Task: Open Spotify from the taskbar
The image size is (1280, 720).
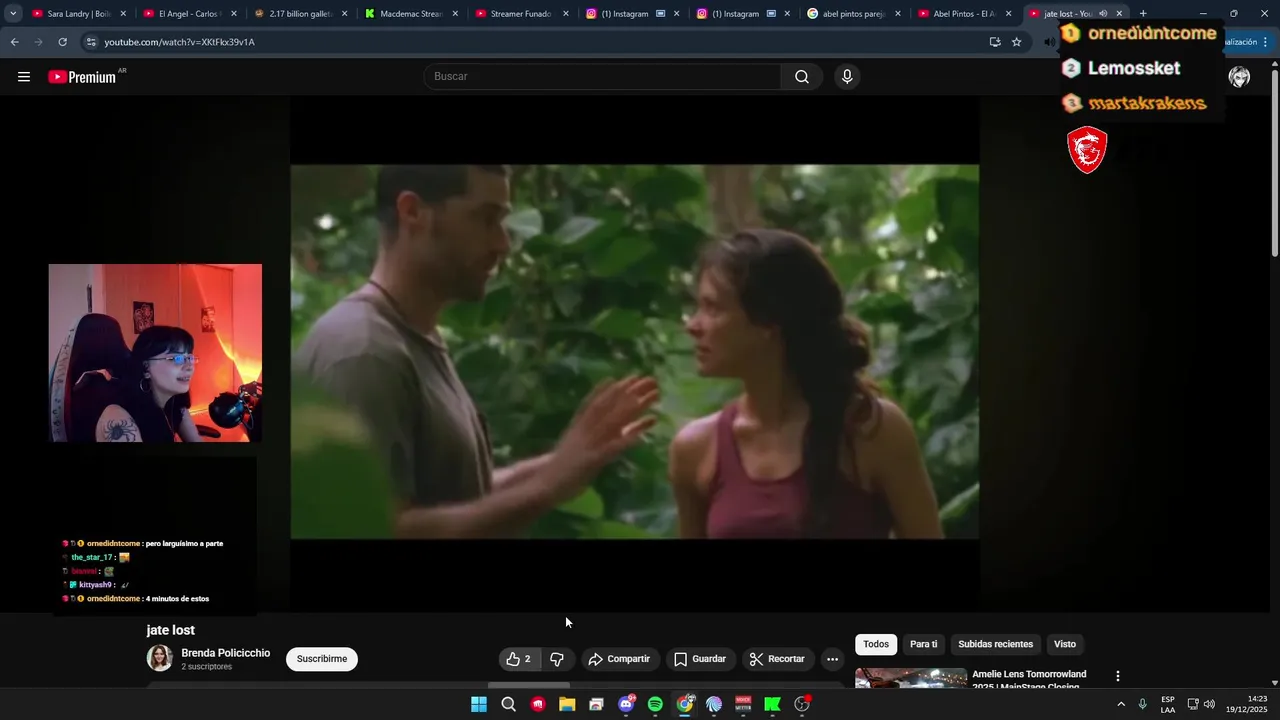Action: 655,704
